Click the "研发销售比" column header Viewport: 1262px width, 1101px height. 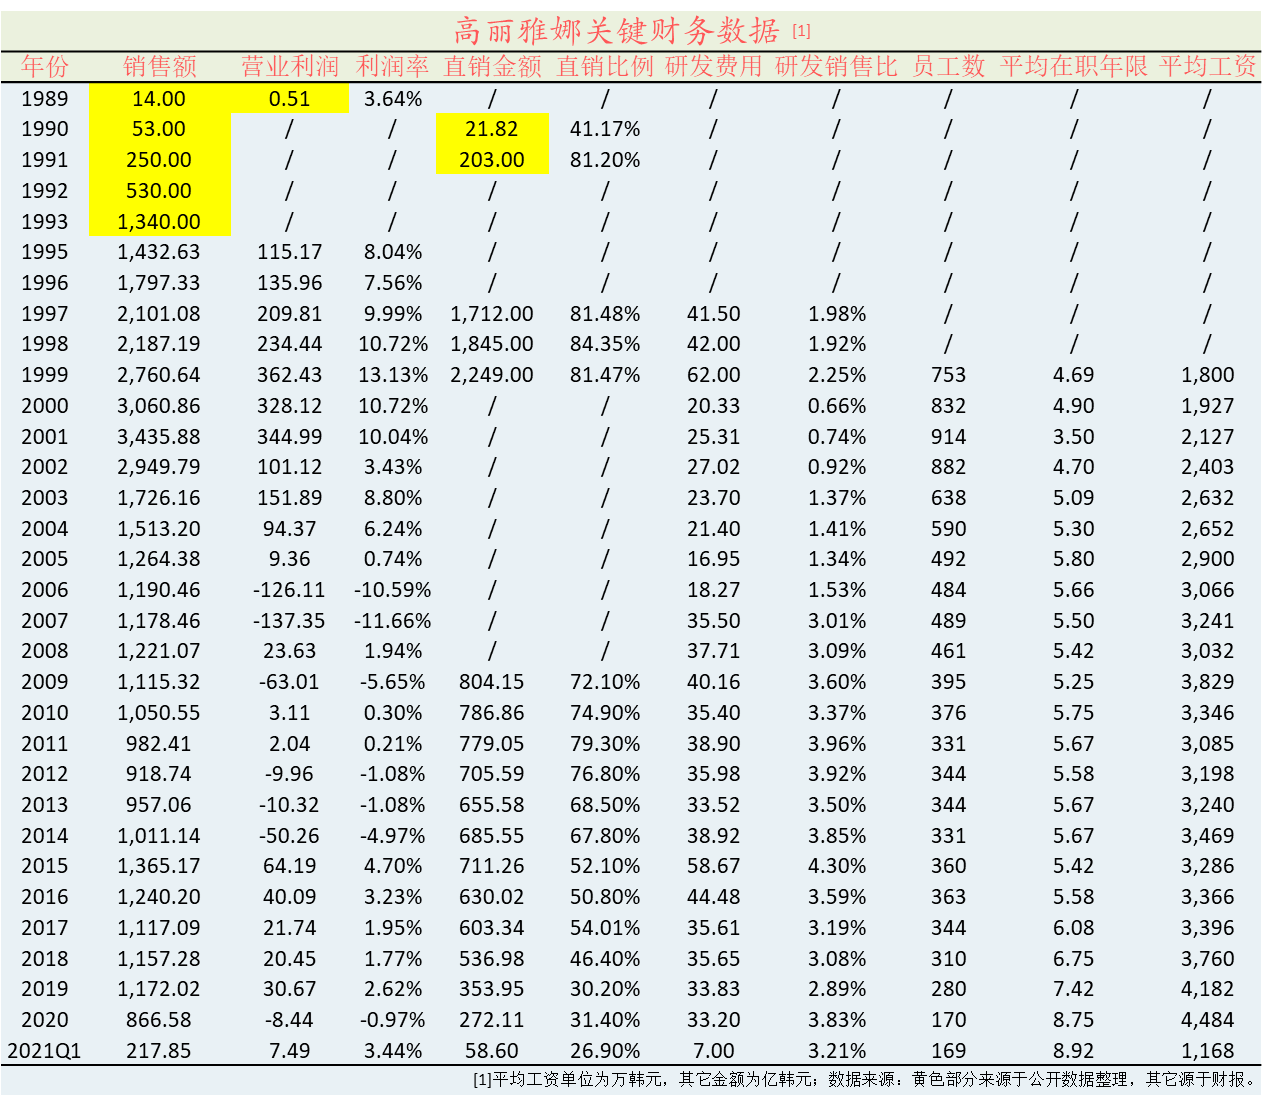point(837,67)
